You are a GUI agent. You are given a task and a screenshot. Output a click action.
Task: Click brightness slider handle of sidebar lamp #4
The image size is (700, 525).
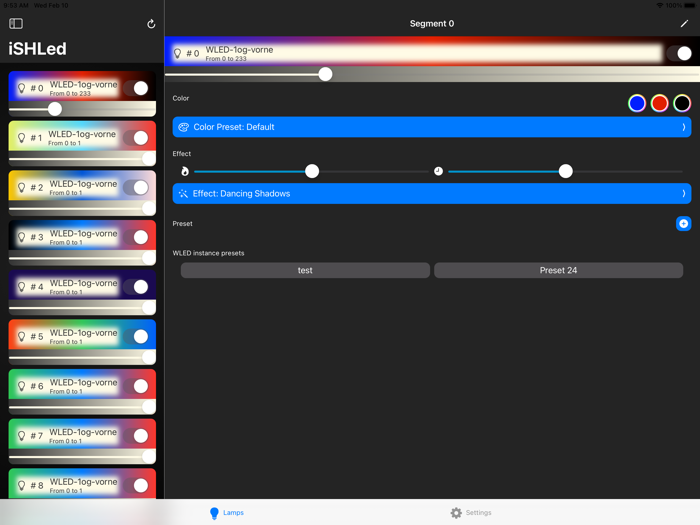pos(149,307)
